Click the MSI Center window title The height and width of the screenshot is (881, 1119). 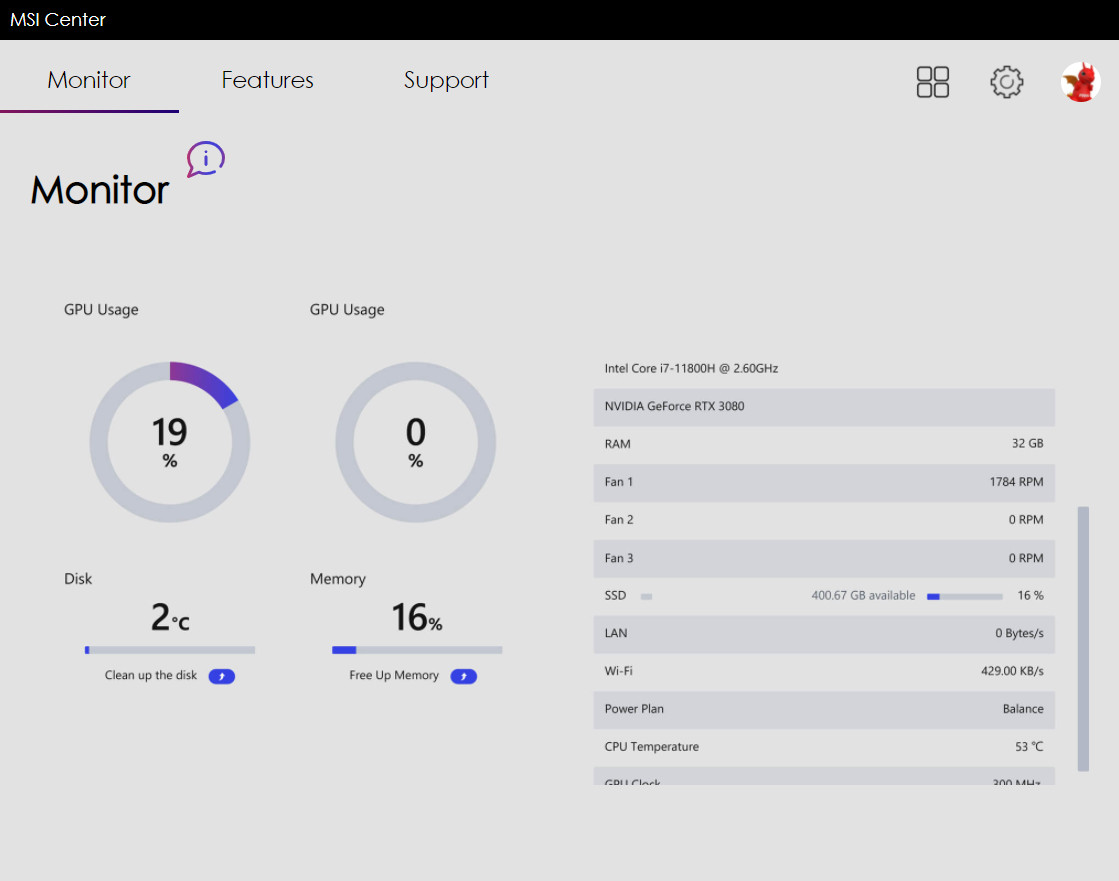click(58, 20)
